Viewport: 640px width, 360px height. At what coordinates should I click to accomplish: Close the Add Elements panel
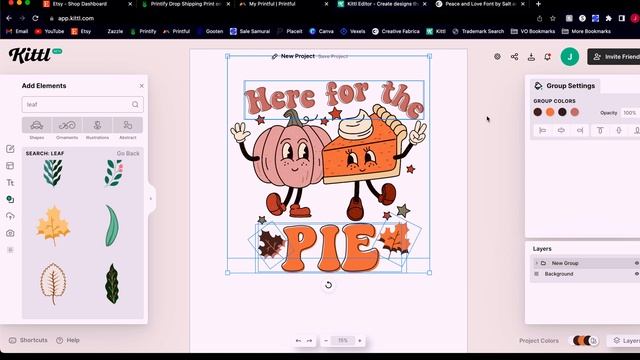[x=142, y=86]
